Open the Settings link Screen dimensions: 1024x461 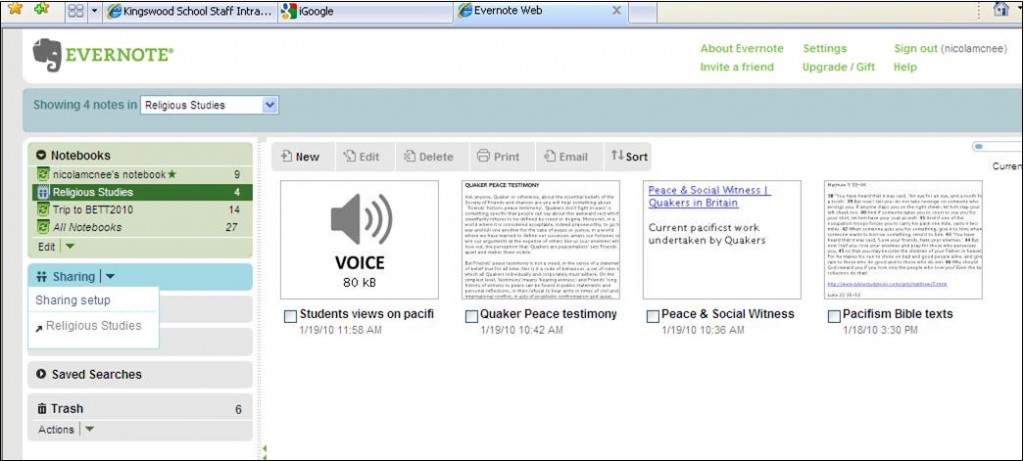click(825, 48)
